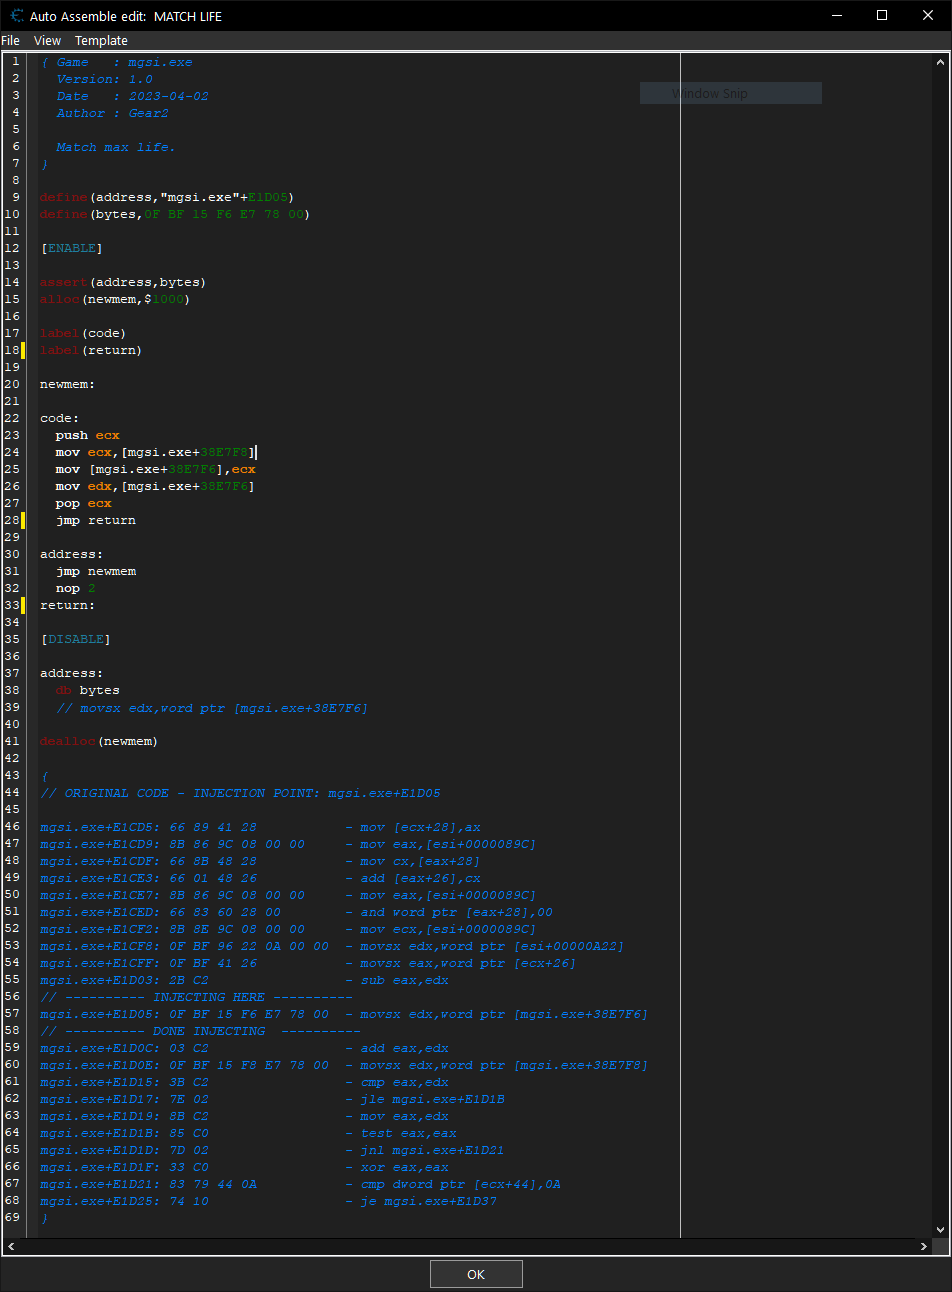Maximize the Auto Assemble window

click(882, 15)
